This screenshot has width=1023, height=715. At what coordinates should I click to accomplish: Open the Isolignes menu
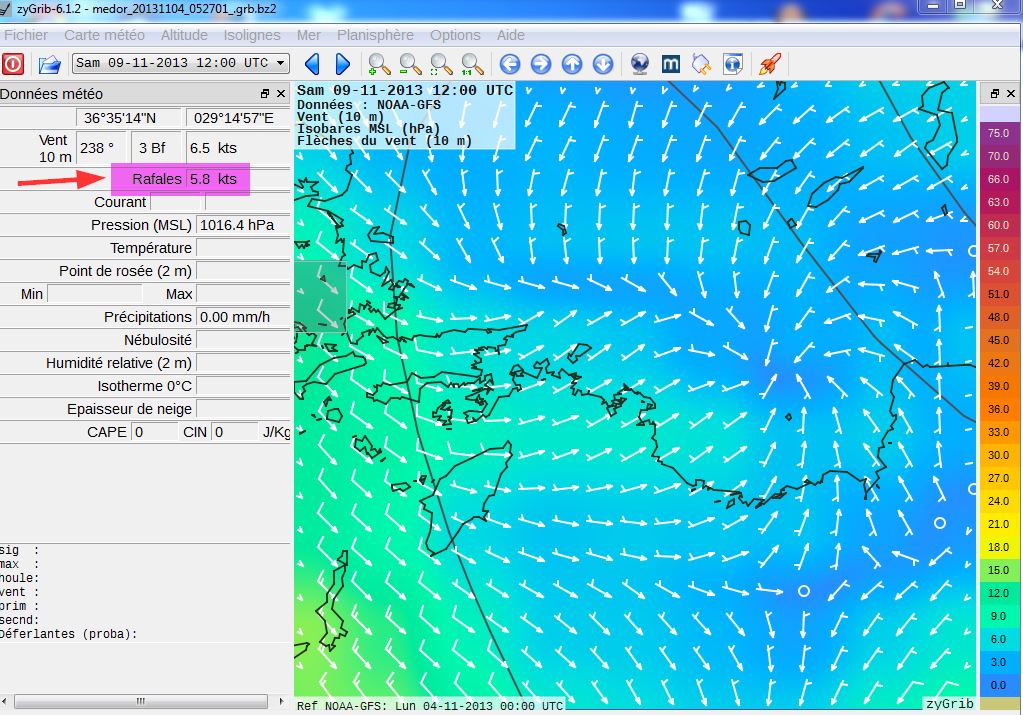[252, 35]
